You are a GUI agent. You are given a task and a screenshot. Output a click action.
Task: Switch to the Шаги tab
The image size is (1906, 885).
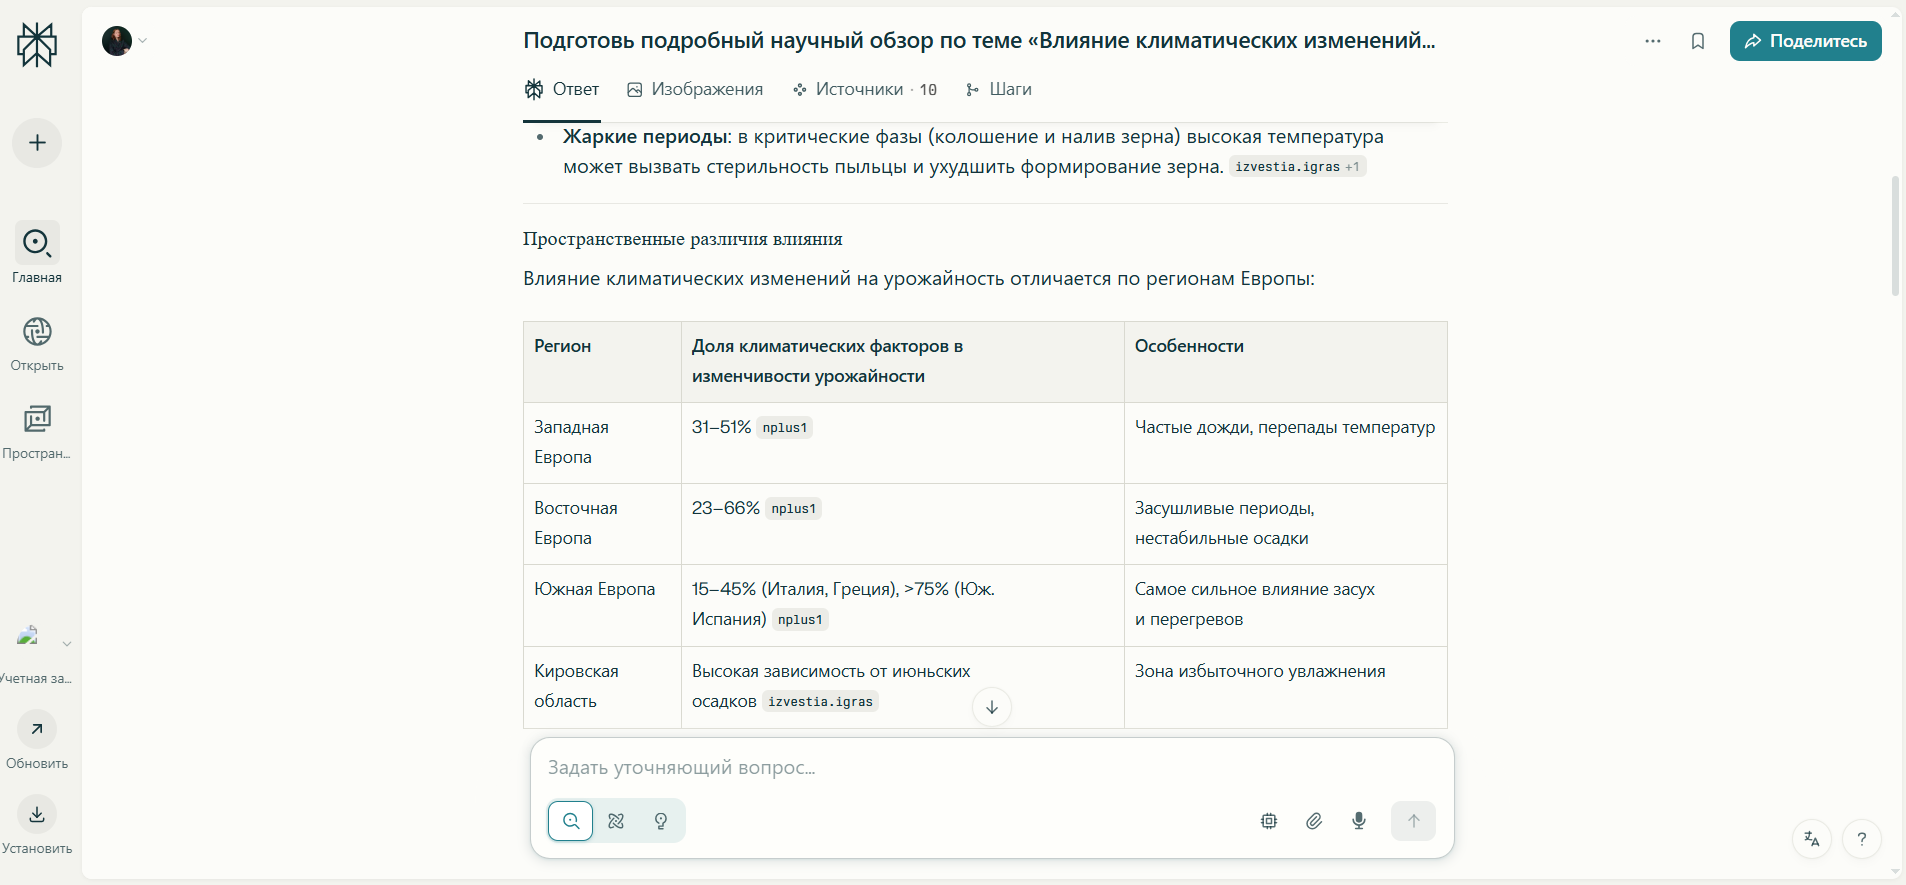(998, 89)
